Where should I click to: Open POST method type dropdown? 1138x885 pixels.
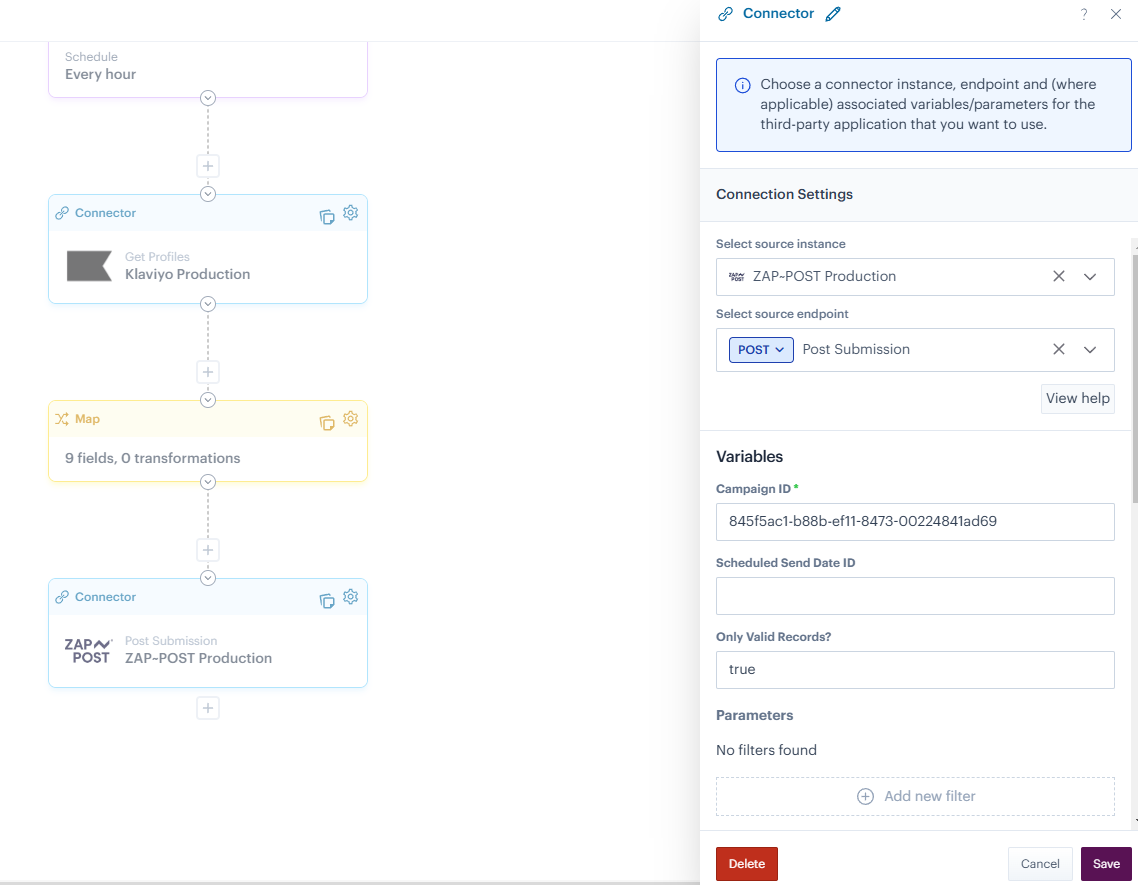click(x=761, y=350)
